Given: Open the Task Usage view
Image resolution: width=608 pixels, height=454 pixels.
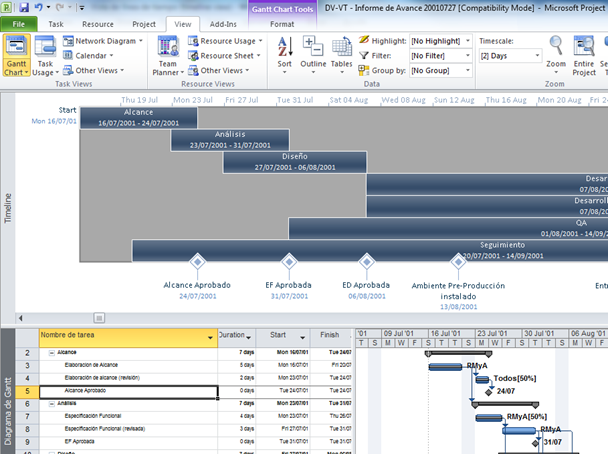Looking at the screenshot, I should pos(45,55).
